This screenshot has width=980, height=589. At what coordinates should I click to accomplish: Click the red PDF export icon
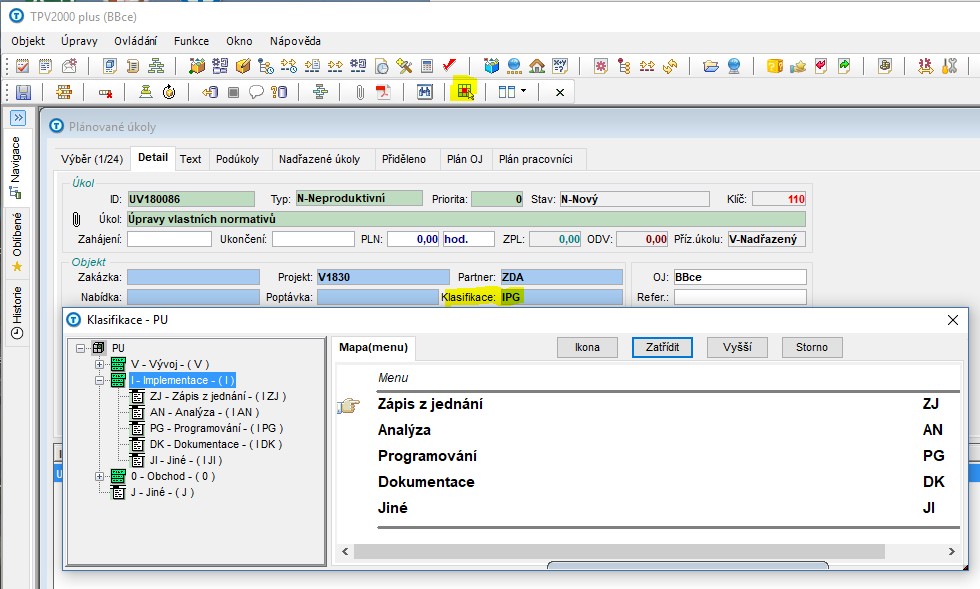click(x=383, y=92)
